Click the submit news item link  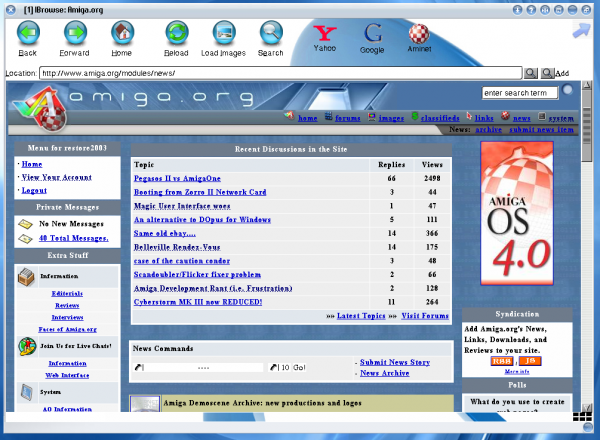pyautogui.click(x=541, y=129)
